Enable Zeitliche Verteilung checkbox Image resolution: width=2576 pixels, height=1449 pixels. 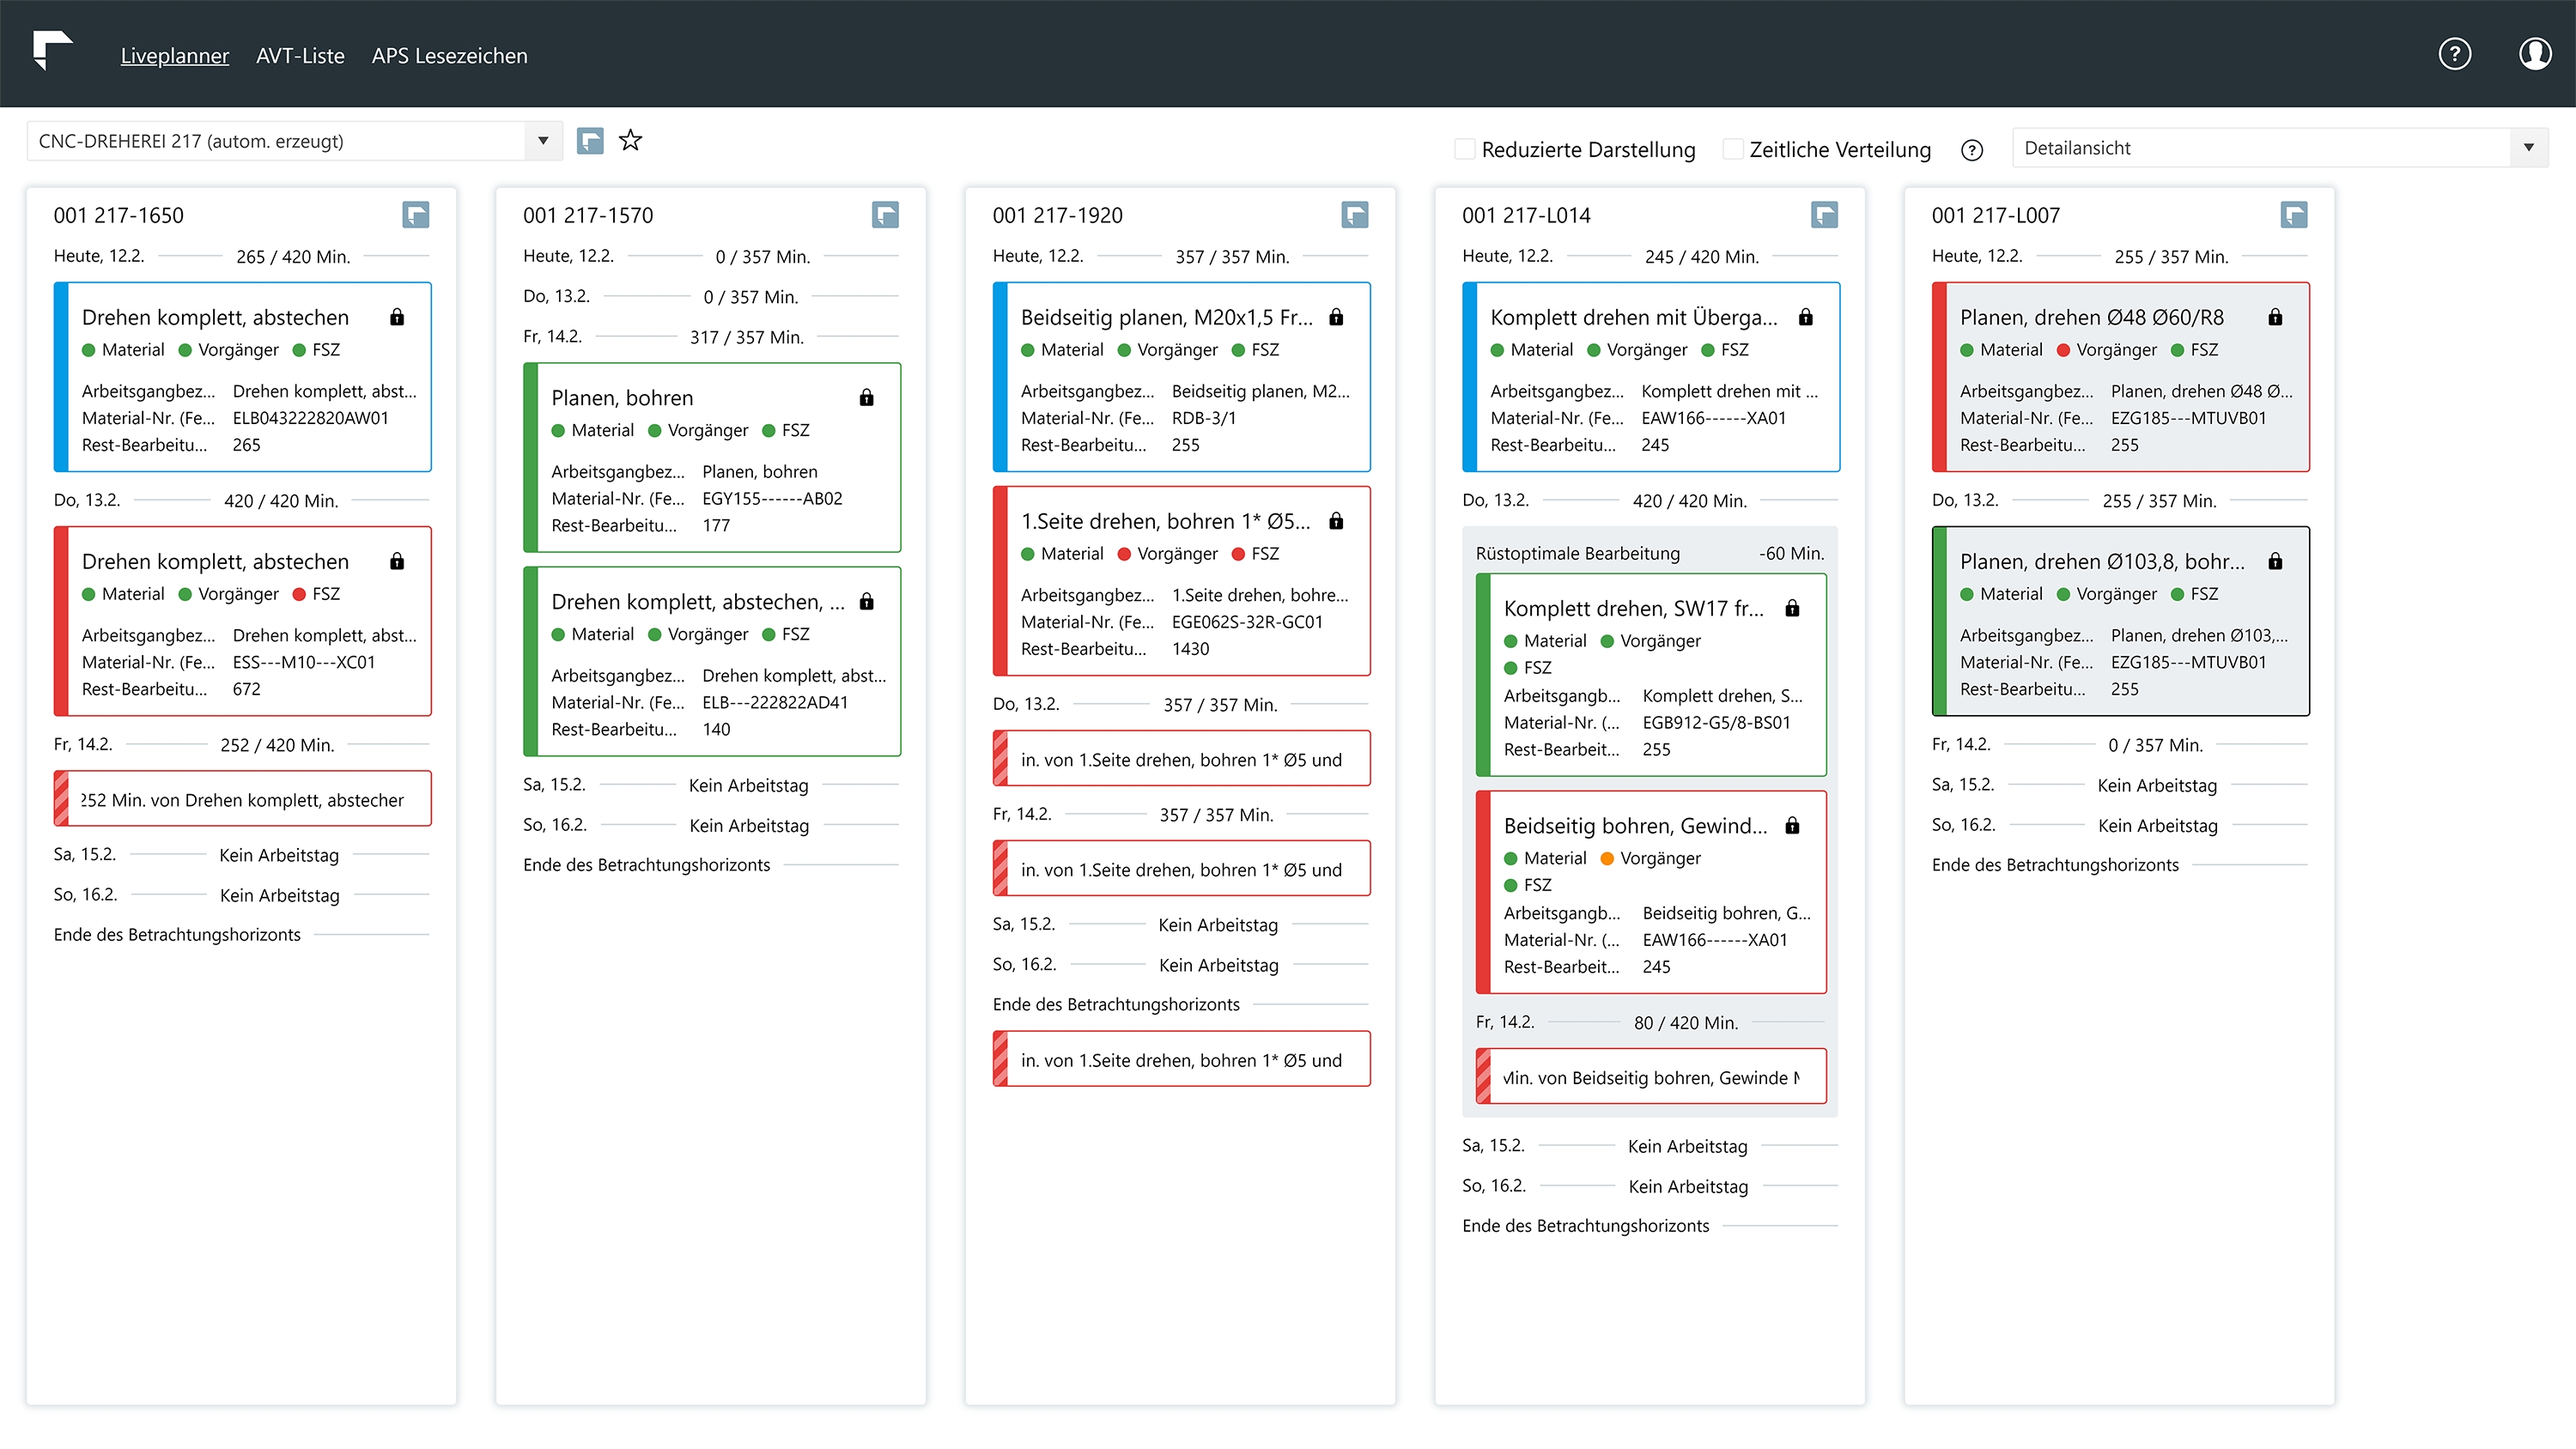tap(1733, 150)
